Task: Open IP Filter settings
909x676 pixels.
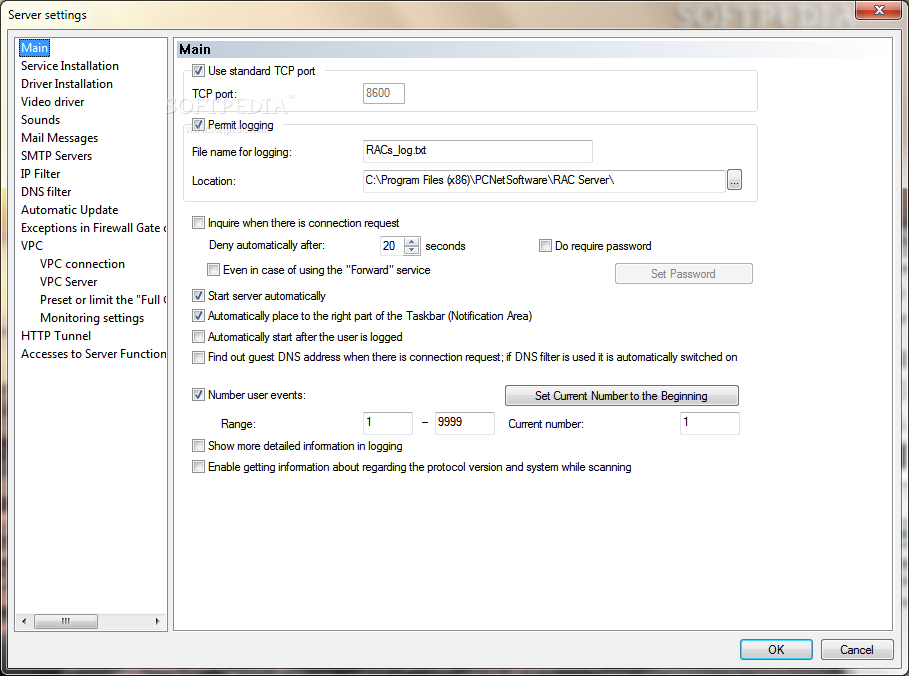Action: (x=40, y=174)
